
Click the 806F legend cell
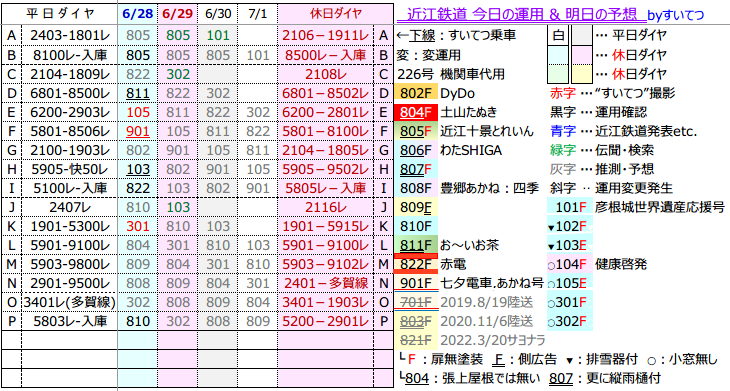[416, 150]
